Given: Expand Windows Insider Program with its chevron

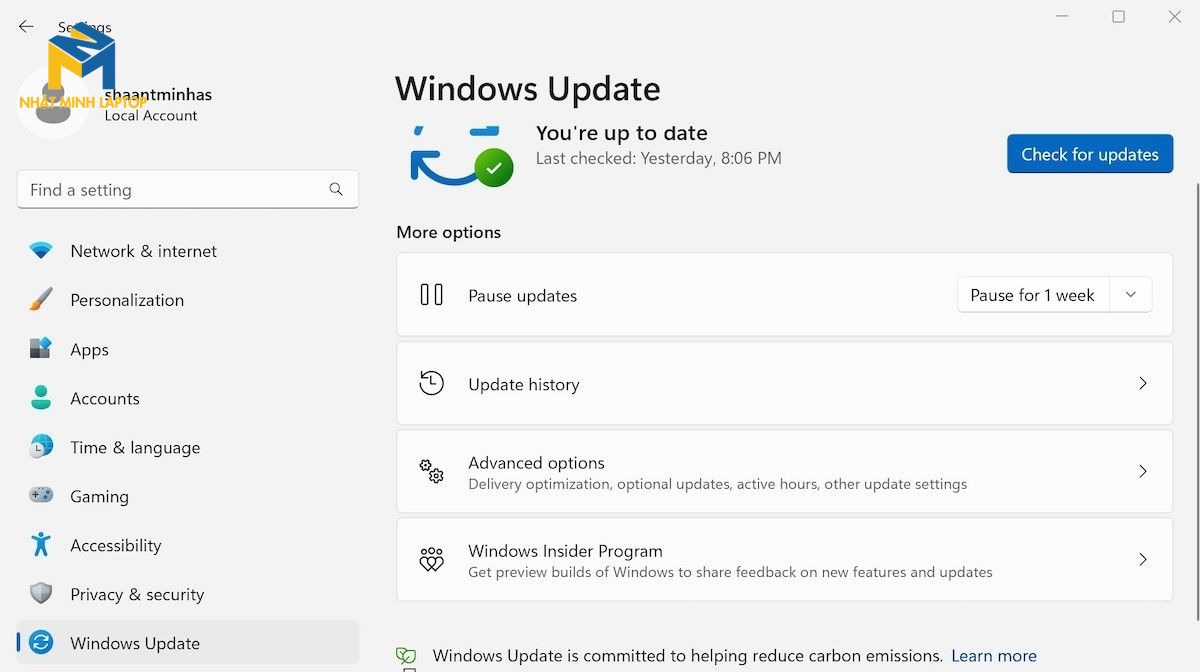Looking at the screenshot, I should [1143, 559].
